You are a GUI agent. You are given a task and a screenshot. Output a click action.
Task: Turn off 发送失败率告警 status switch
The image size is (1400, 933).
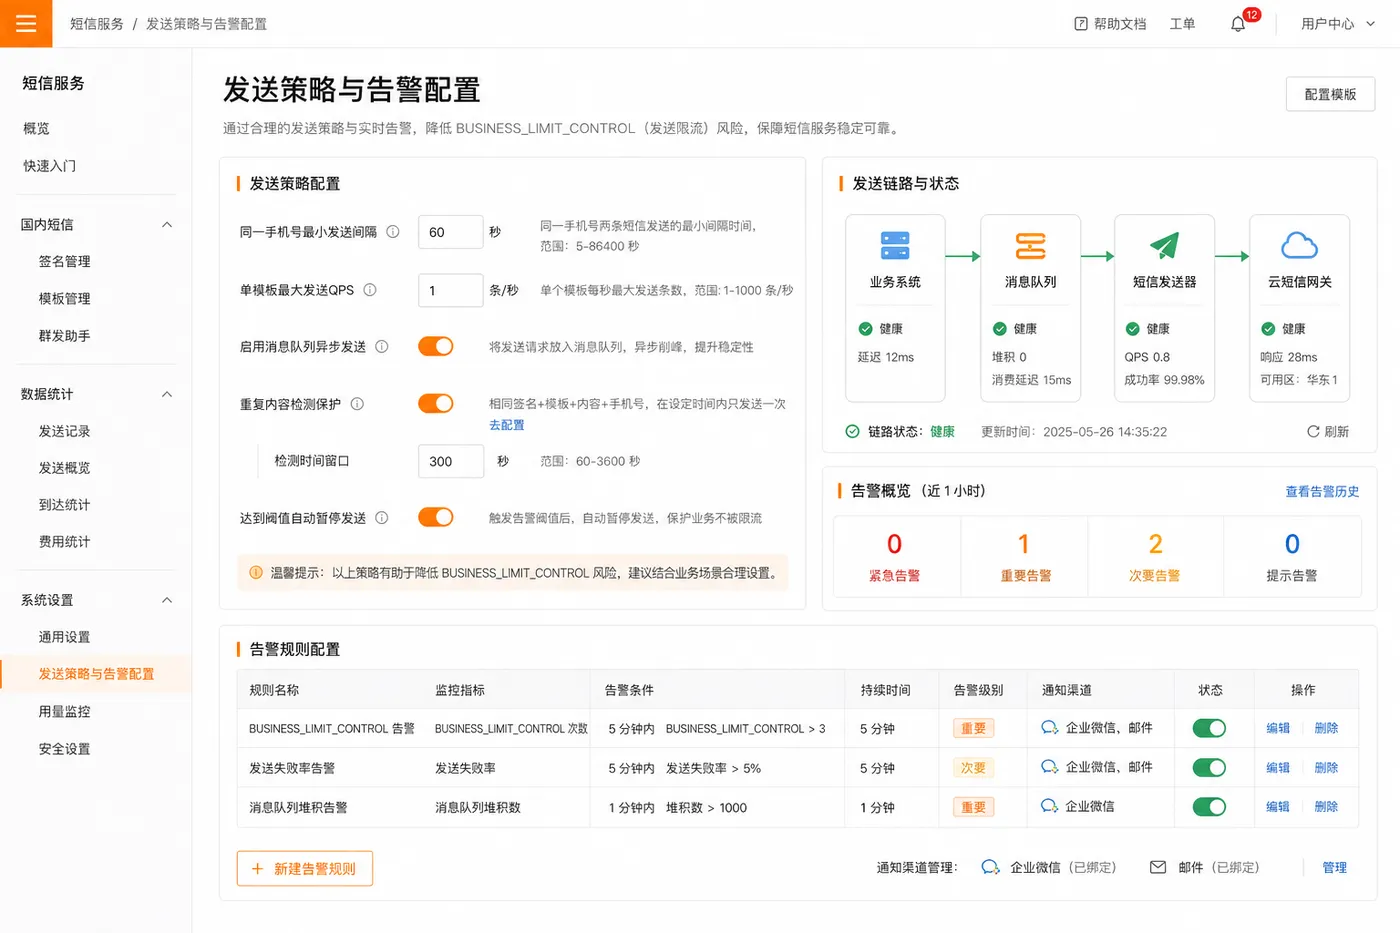1209,768
